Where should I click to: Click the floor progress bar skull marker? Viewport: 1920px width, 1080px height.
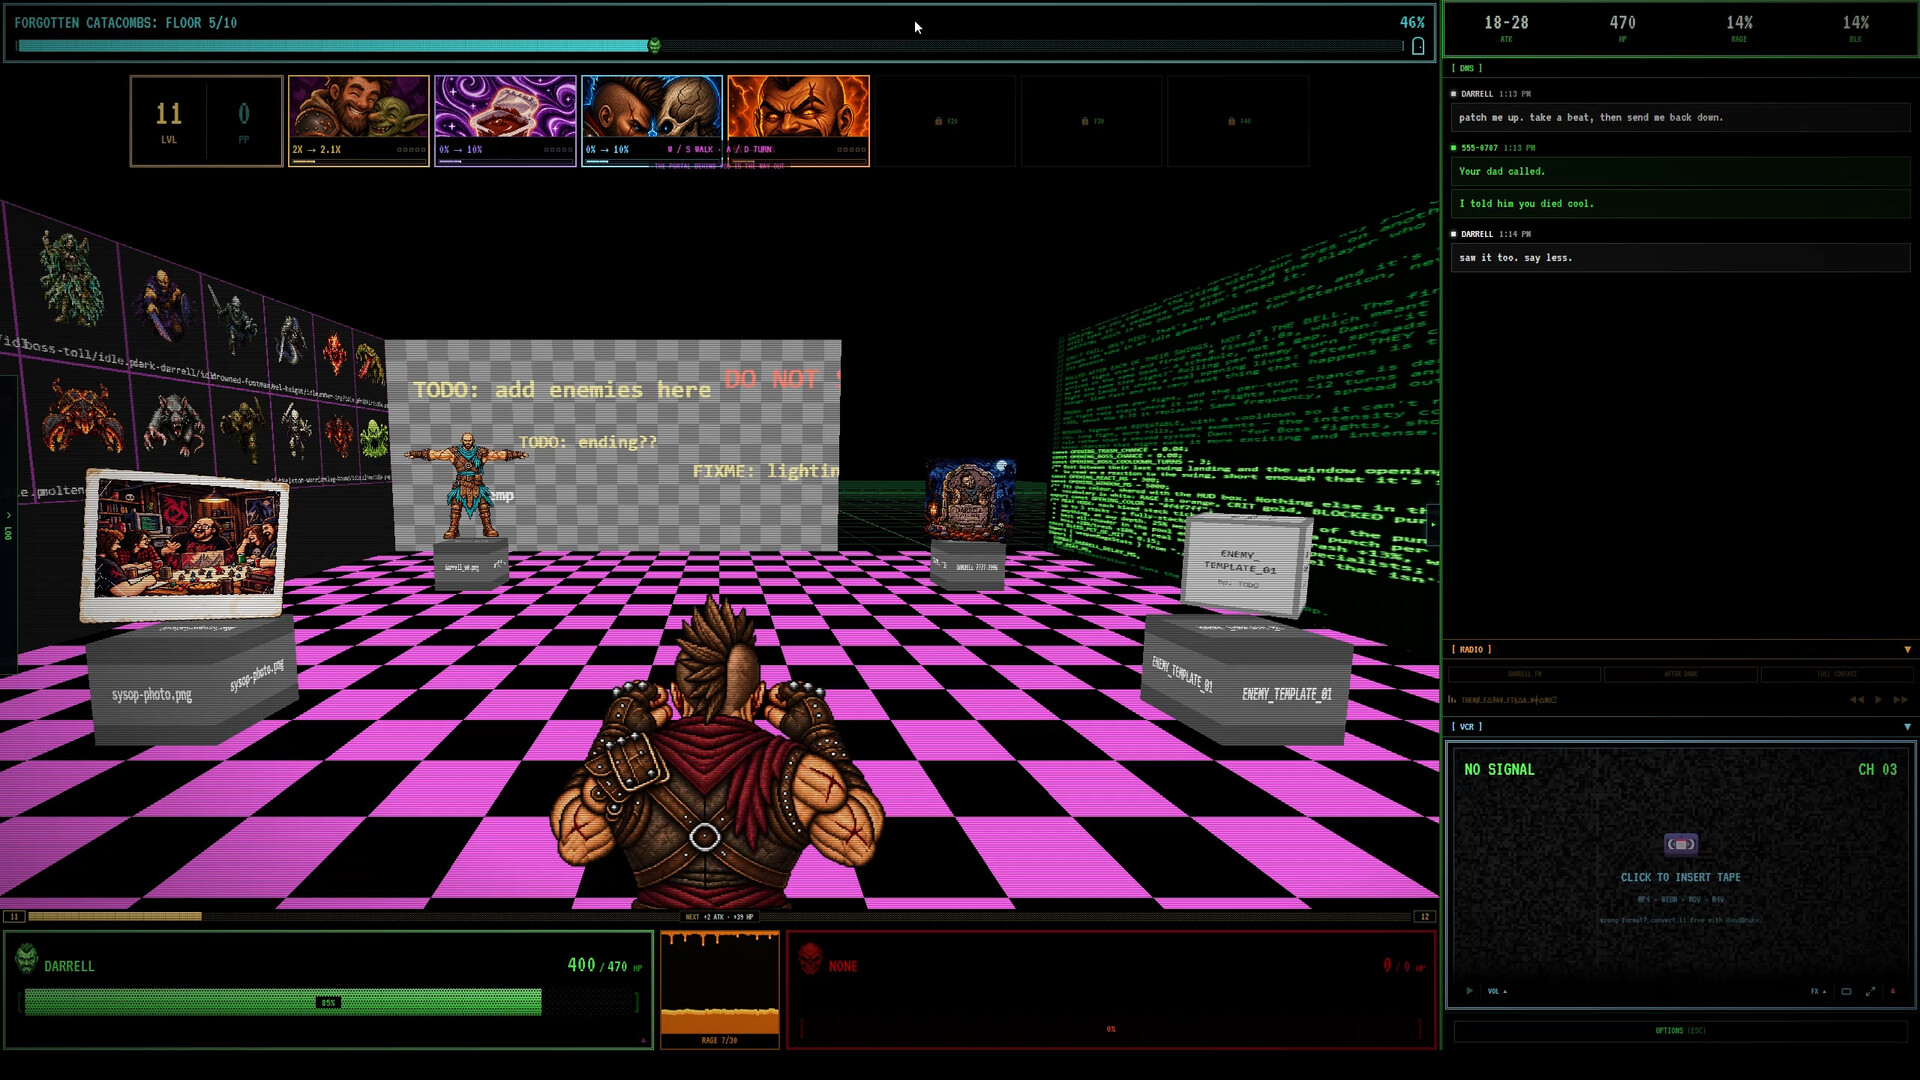pos(655,46)
